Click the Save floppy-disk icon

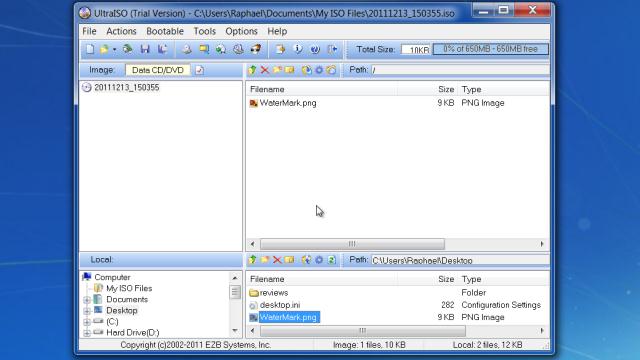[145, 49]
